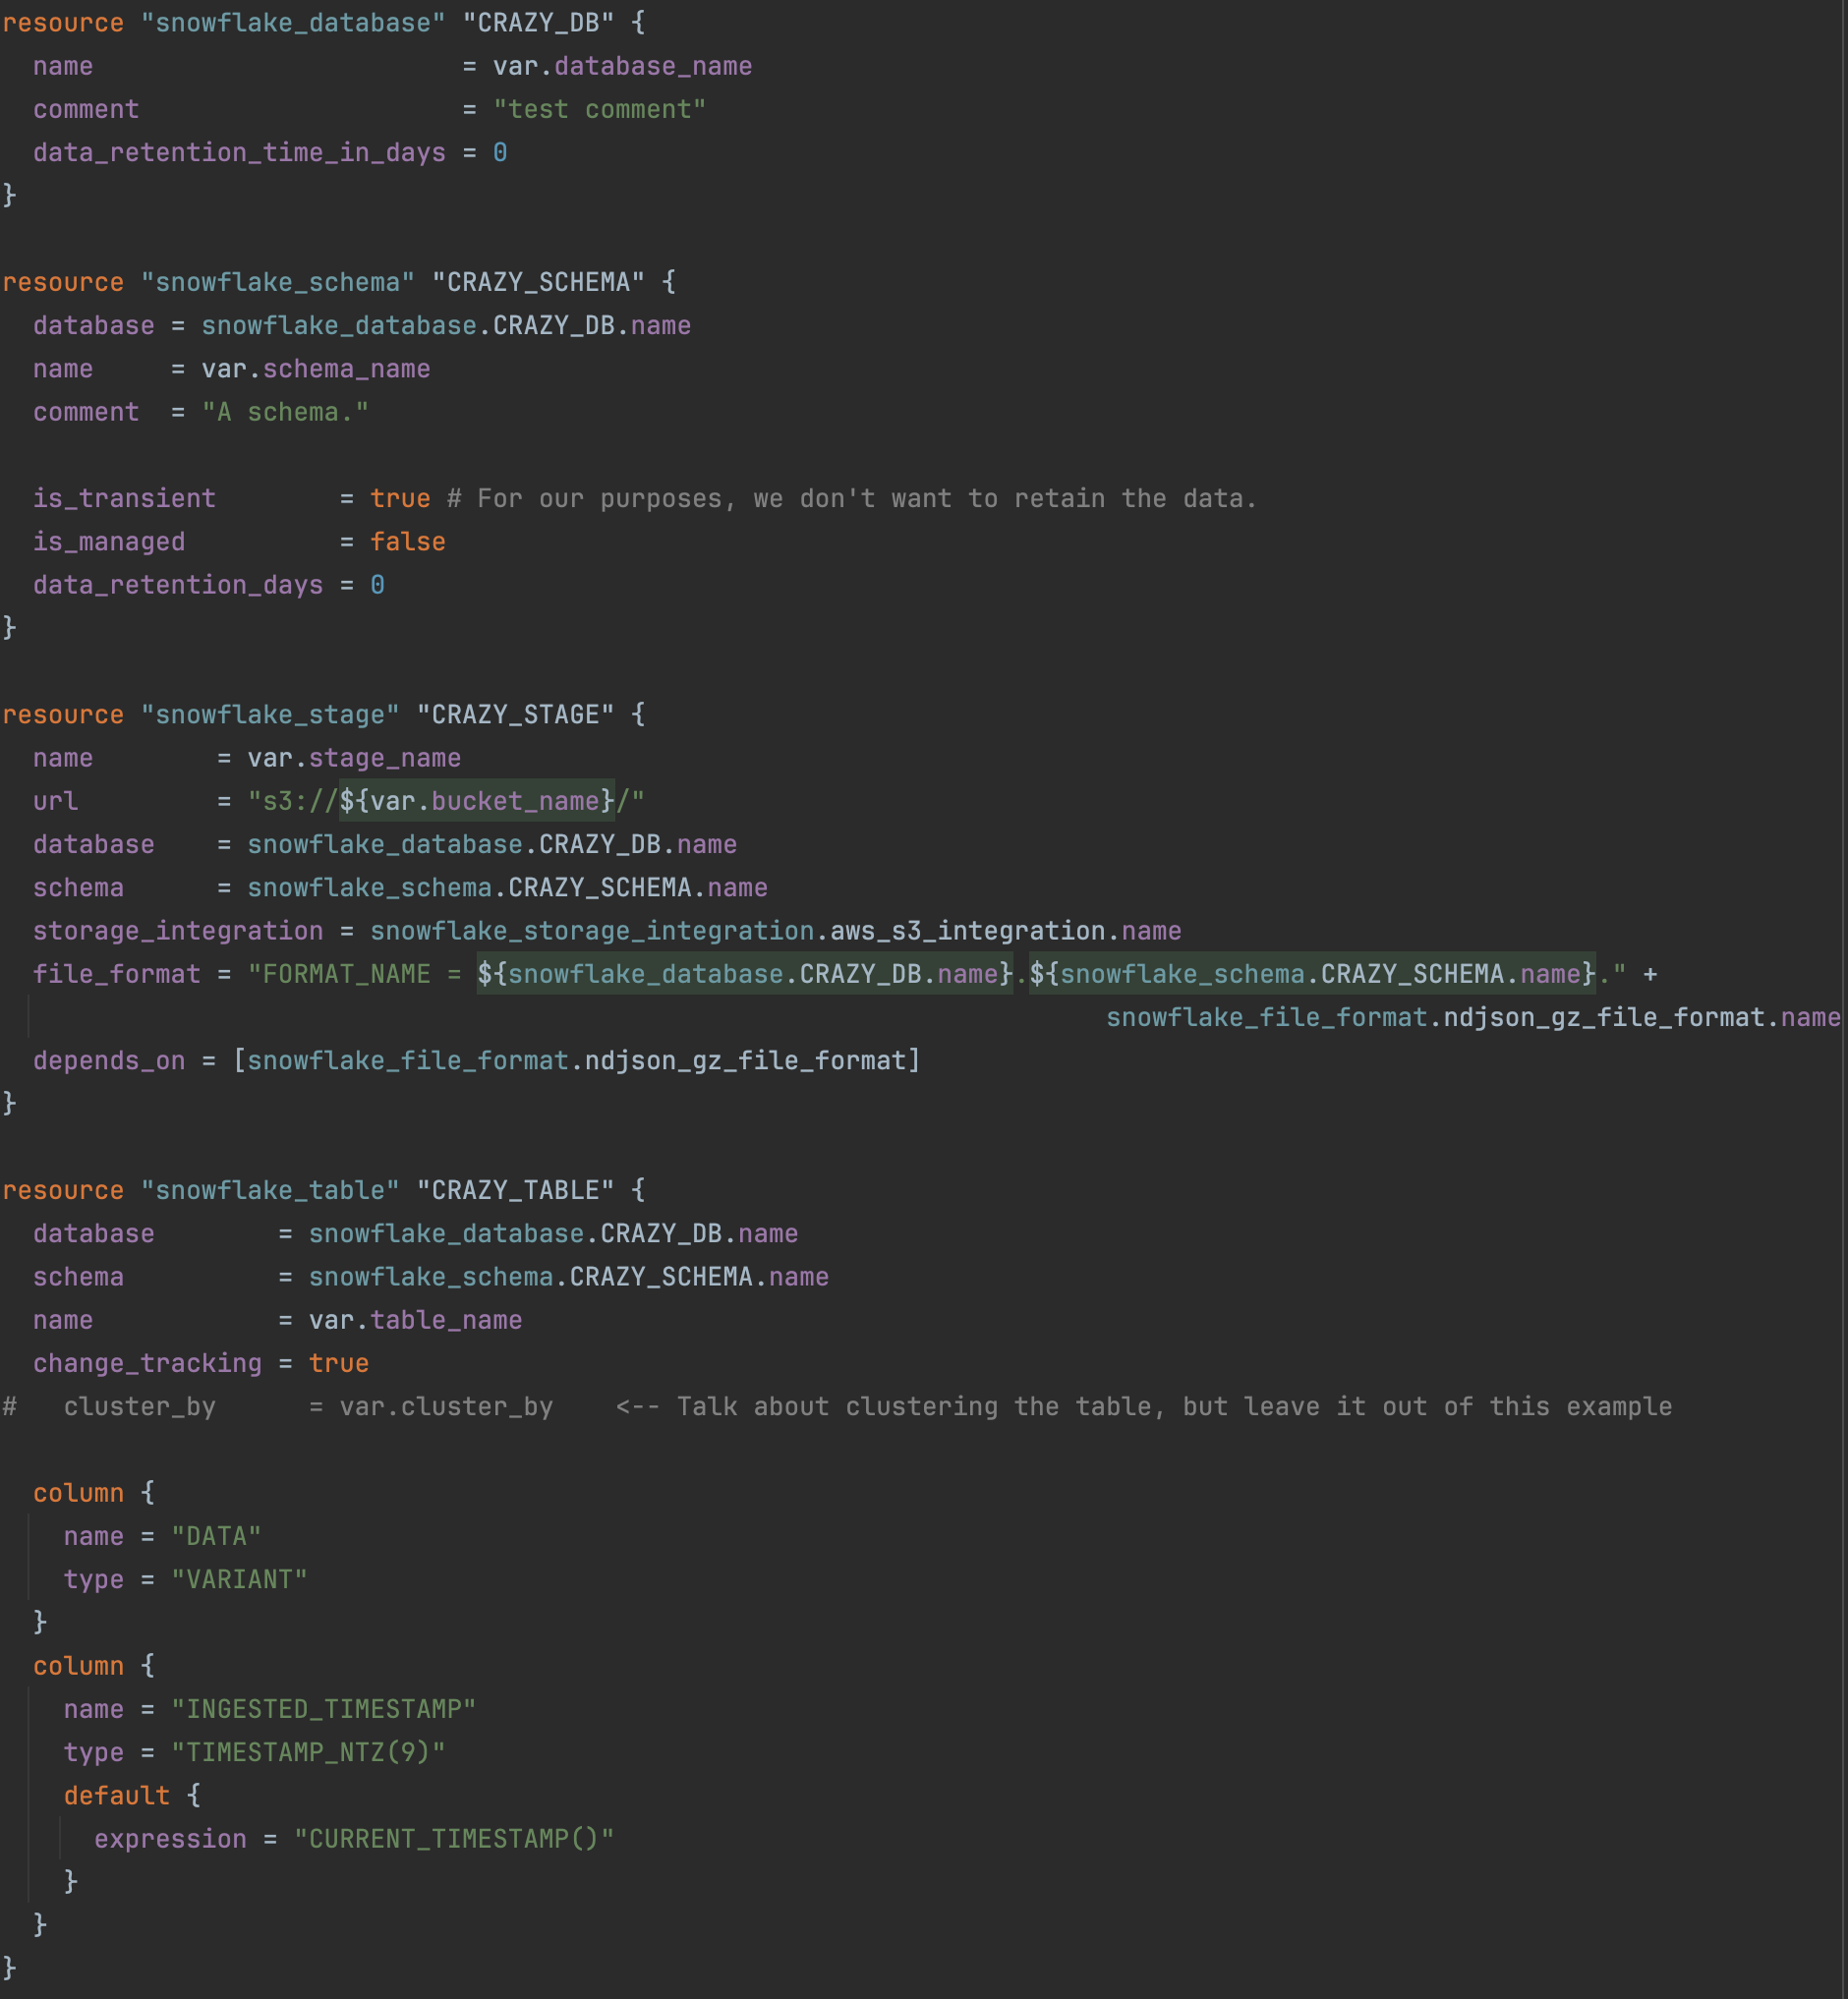Screen dimensions: 1848x1999
Task: Select var.database_name value
Action: click(622, 66)
